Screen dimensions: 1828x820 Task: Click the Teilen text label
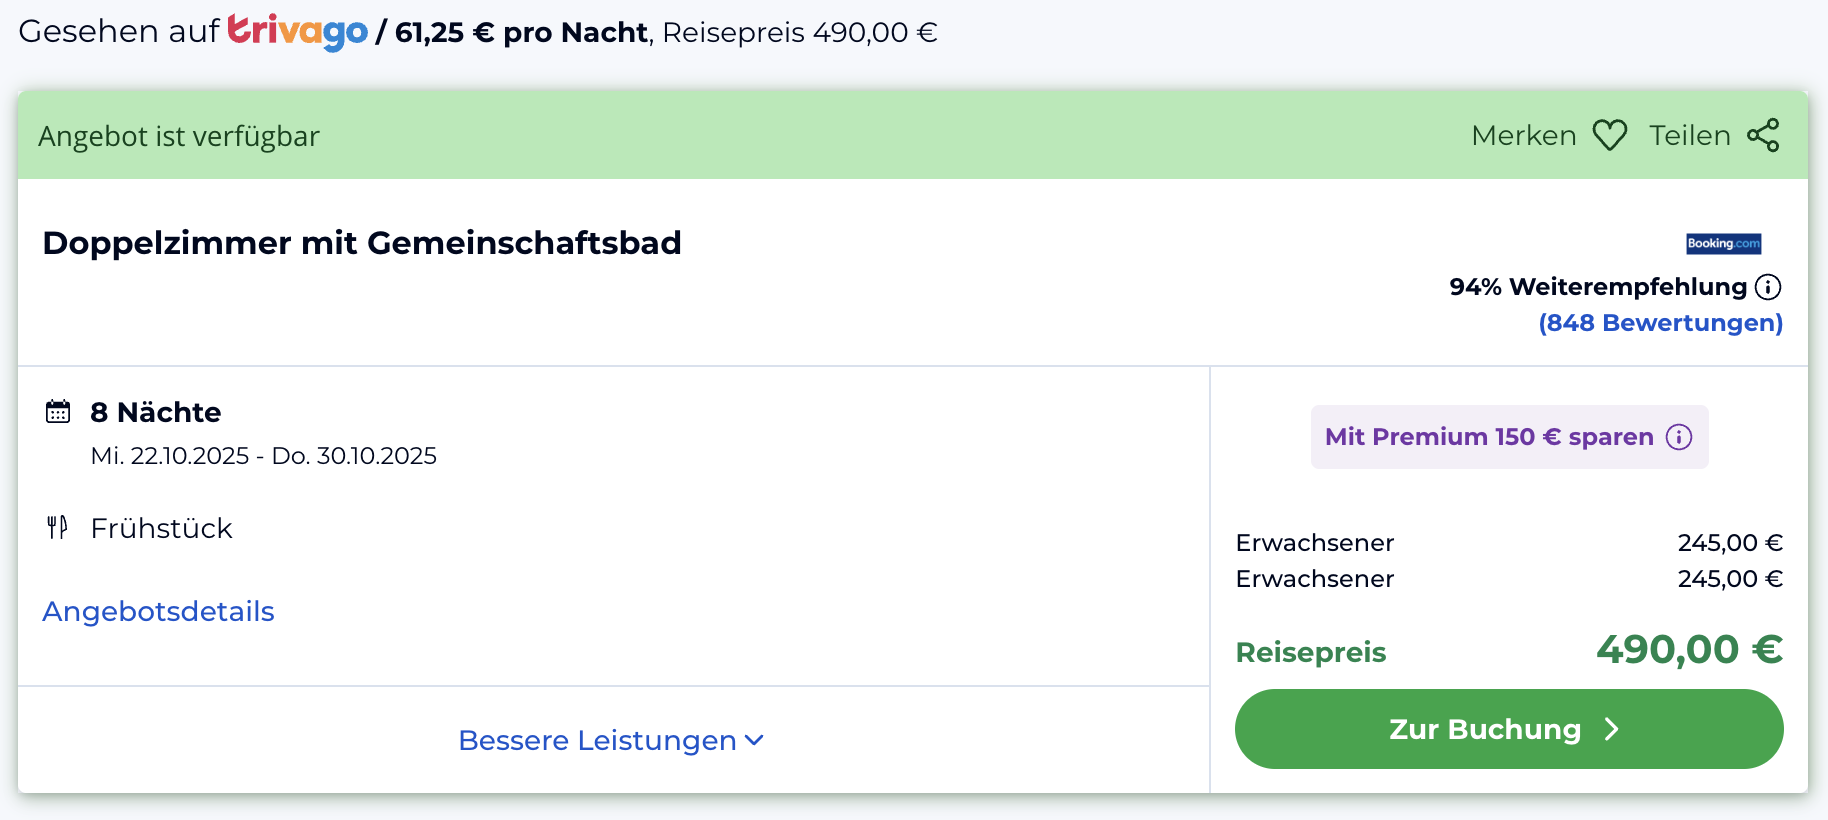pyautogui.click(x=1689, y=135)
